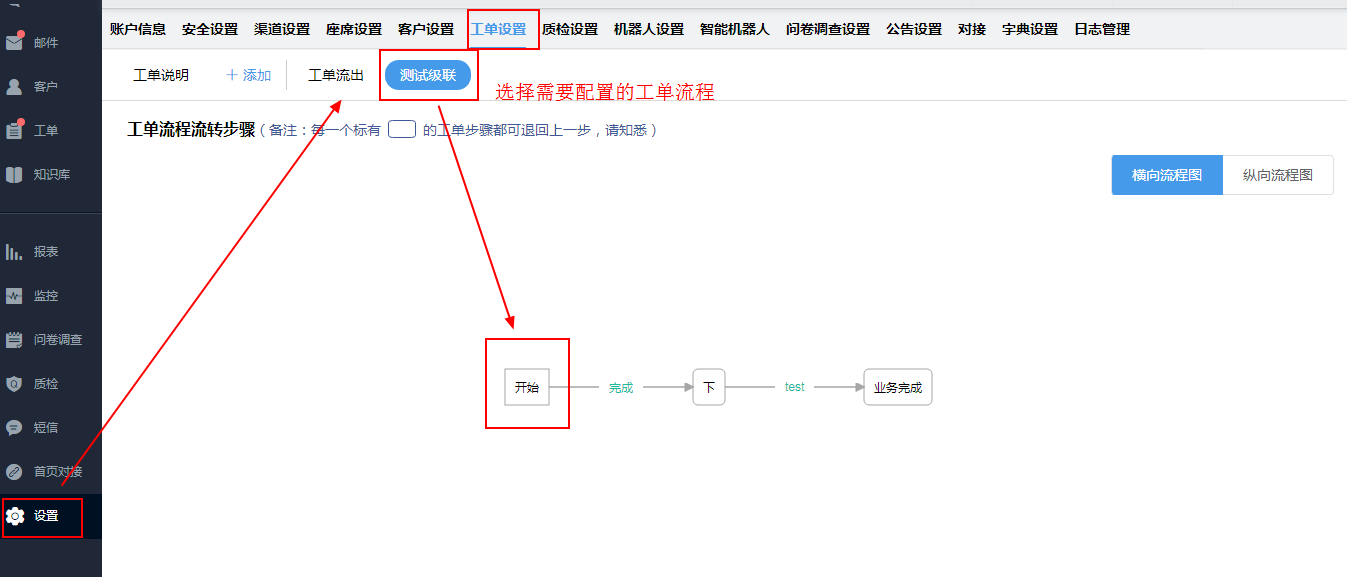The height and width of the screenshot is (577, 1347).
Task: Switch to 横向流程图 view
Action: 1167,175
